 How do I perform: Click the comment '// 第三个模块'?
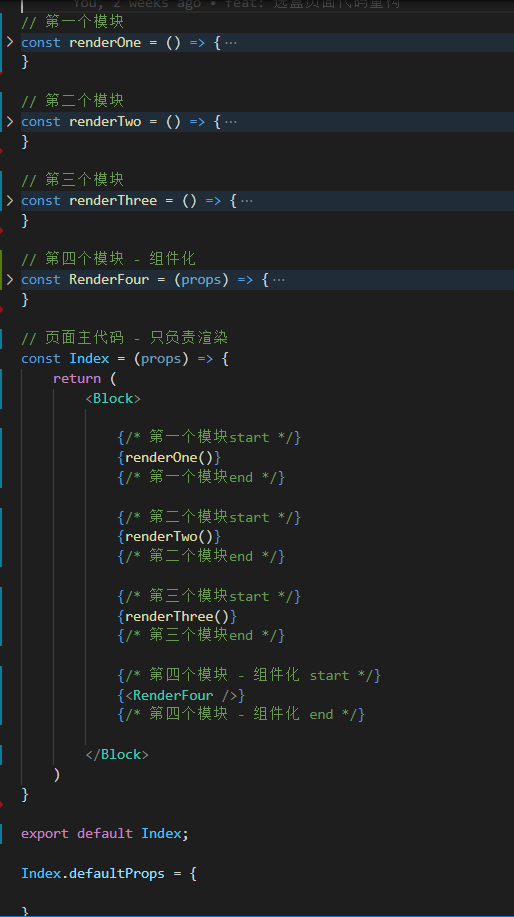pyautogui.click(x=73, y=180)
